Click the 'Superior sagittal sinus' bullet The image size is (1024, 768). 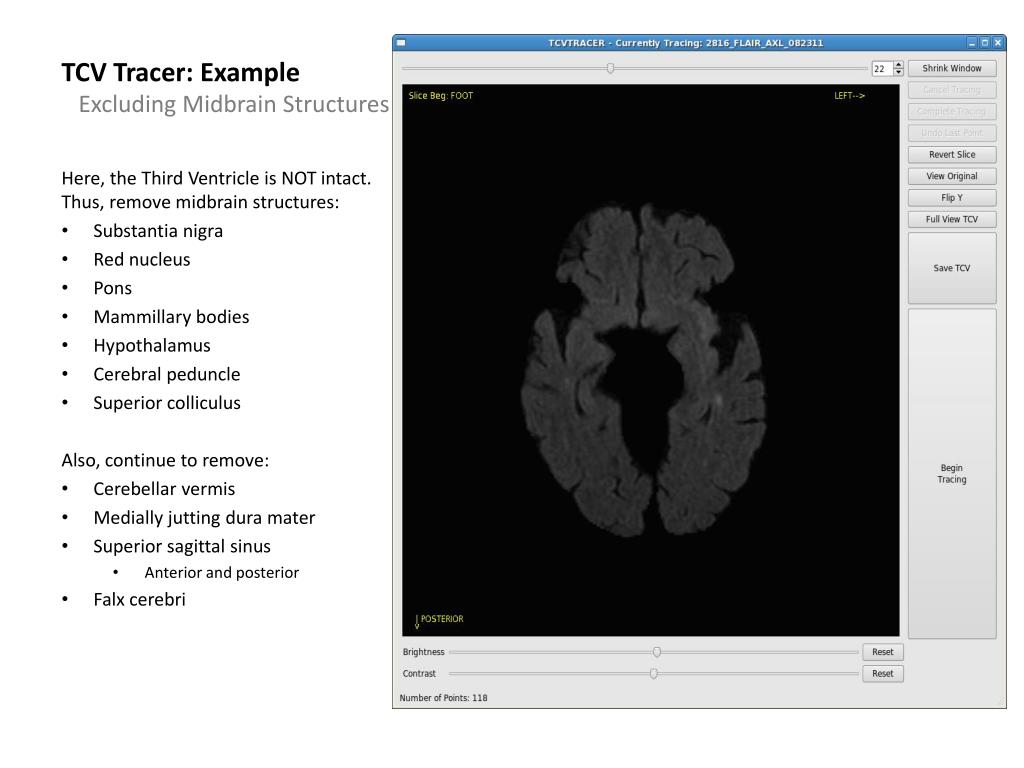[x=182, y=547]
